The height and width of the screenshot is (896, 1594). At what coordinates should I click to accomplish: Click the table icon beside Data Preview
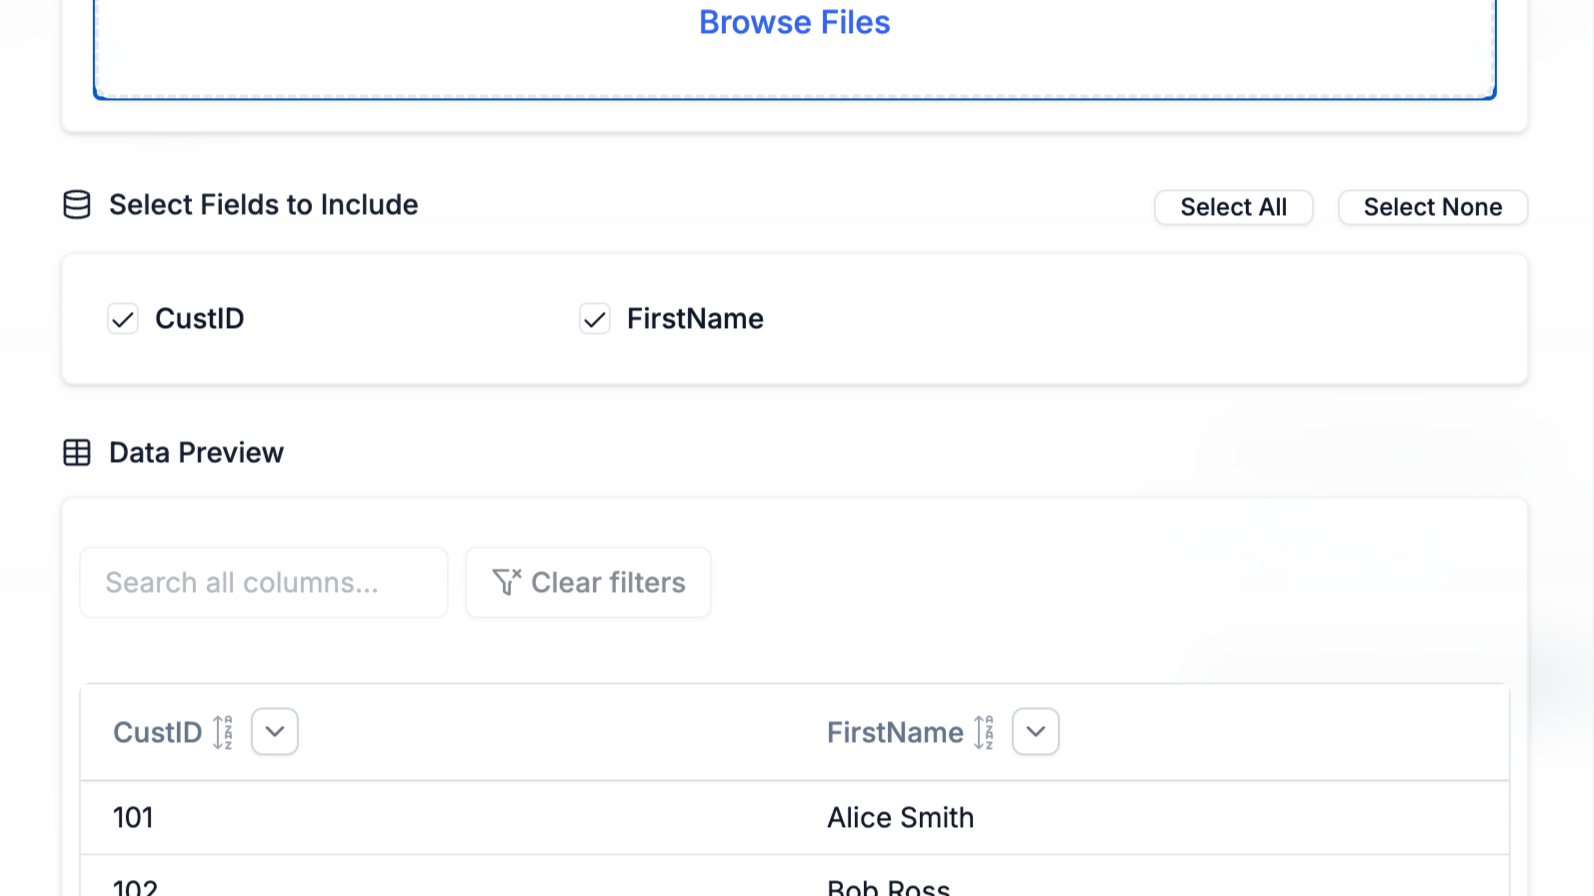(x=77, y=452)
